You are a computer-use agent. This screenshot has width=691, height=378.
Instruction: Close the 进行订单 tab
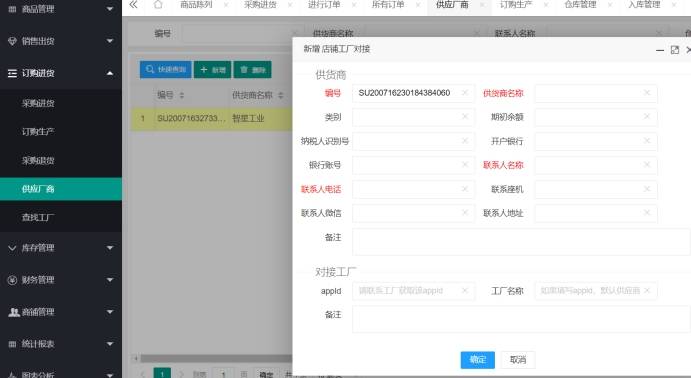[x=354, y=5]
